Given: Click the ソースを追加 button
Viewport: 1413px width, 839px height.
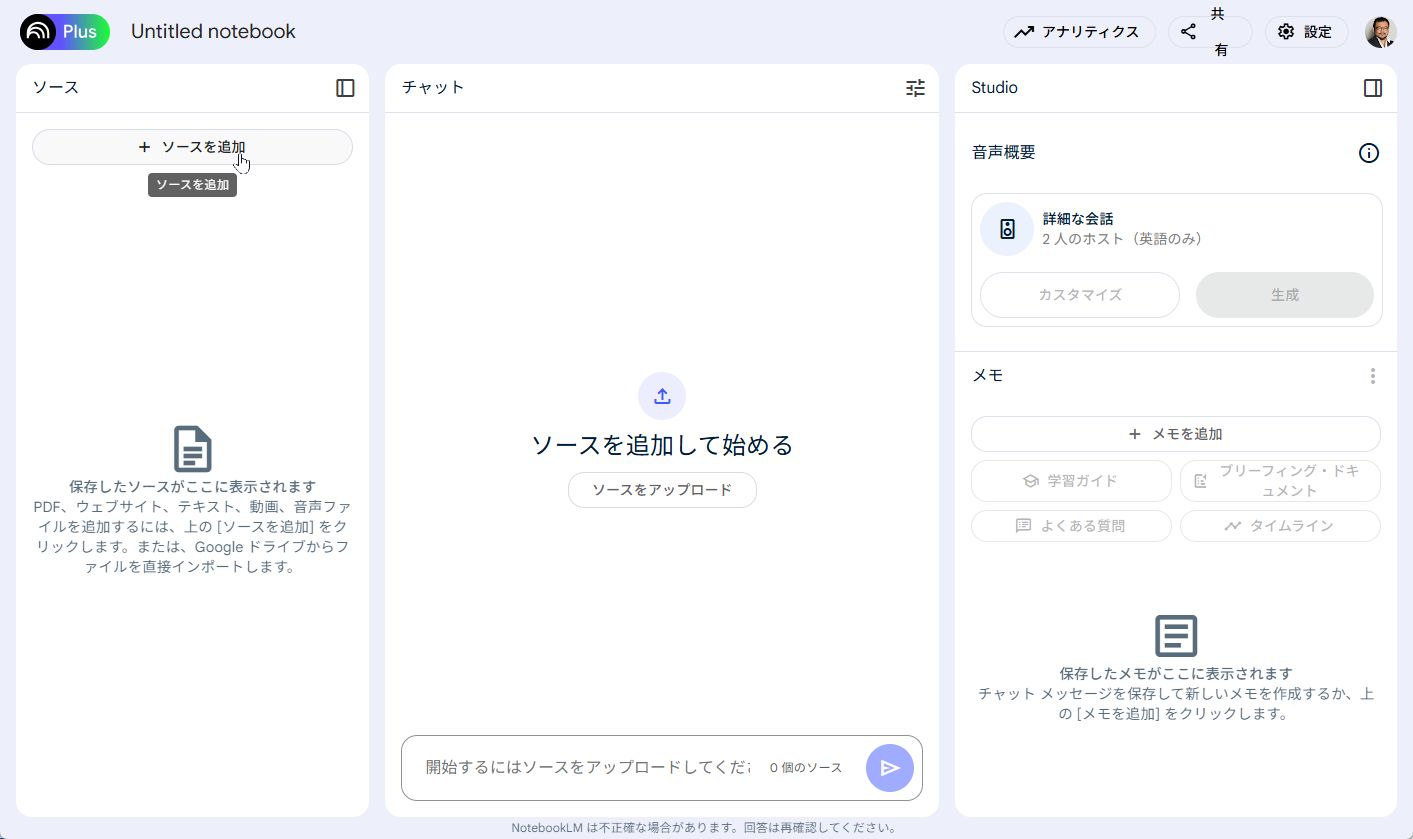Looking at the screenshot, I should [192, 146].
